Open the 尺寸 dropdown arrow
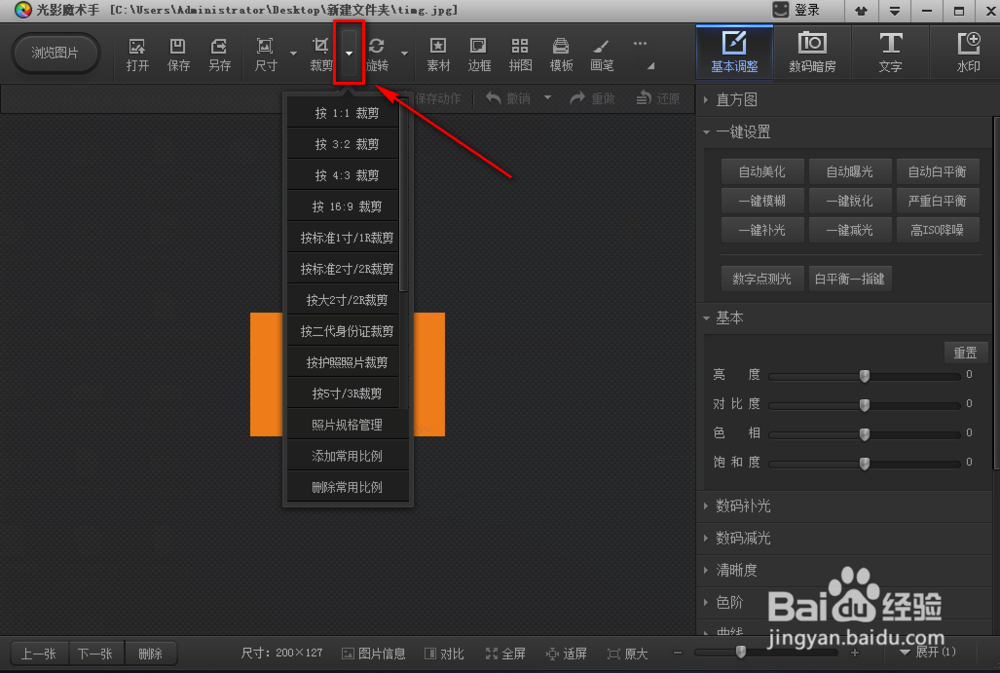1000x673 pixels. pyautogui.click(x=293, y=54)
